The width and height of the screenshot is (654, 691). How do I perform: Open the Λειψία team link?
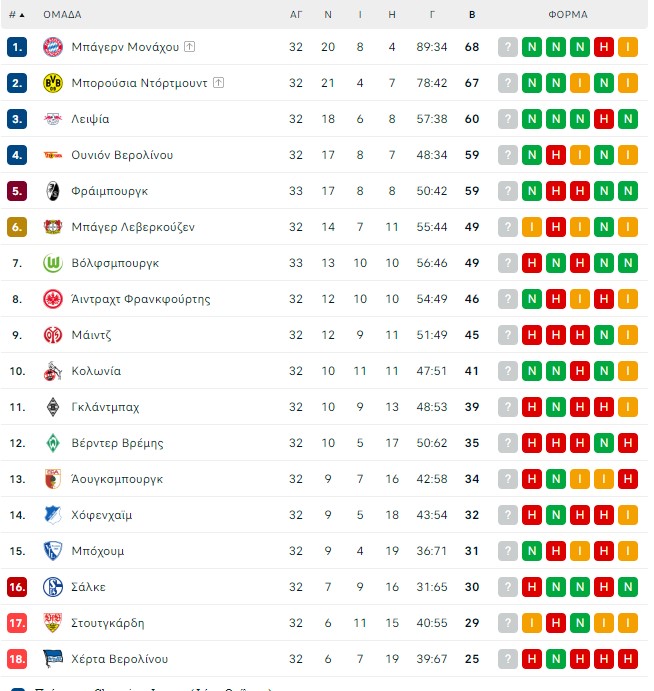tap(90, 119)
